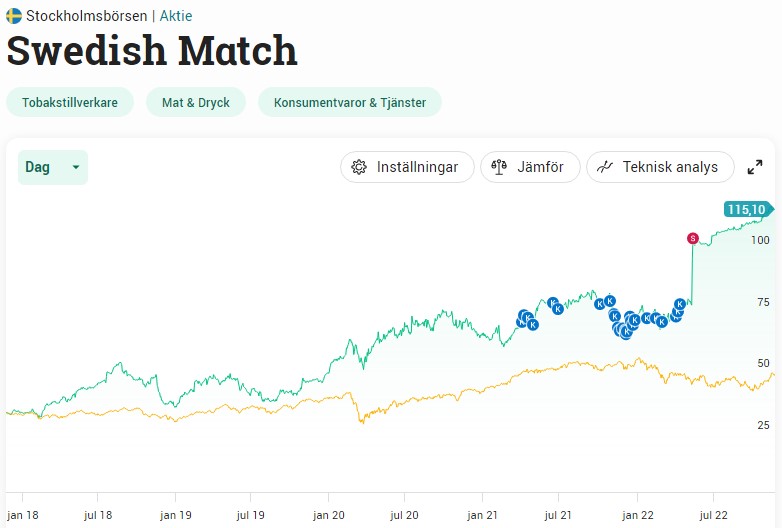Follow the Aktie link

click(x=176, y=16)
